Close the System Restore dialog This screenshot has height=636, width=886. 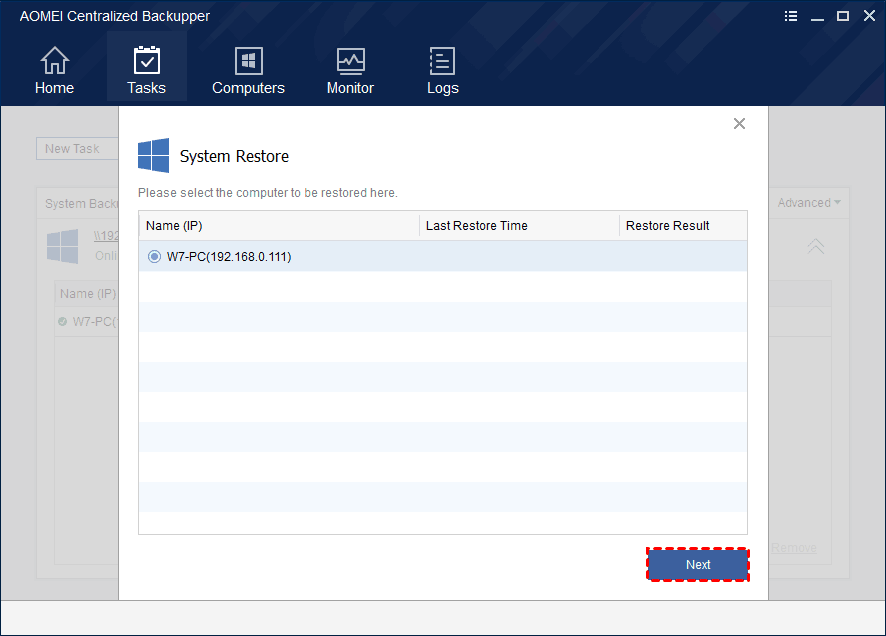click(739, 124)
